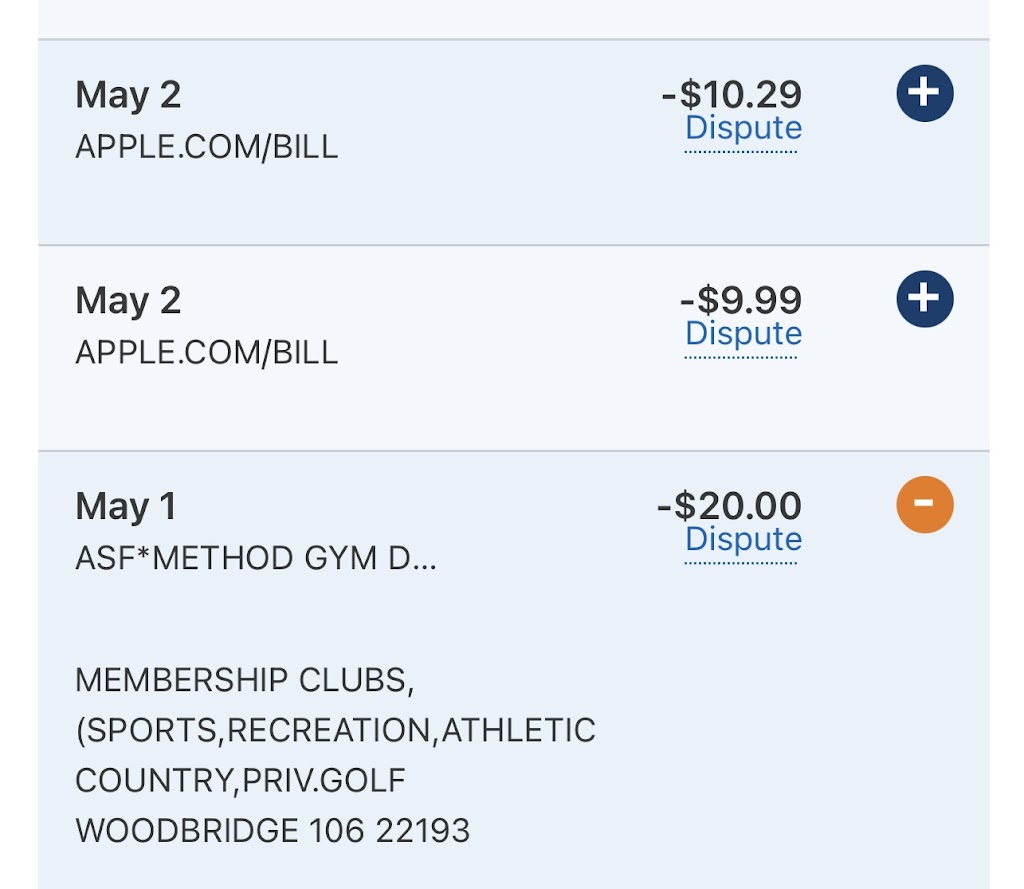Tap APPLE.COM/BILL merchant on the $9.99 row

(207, 353)
